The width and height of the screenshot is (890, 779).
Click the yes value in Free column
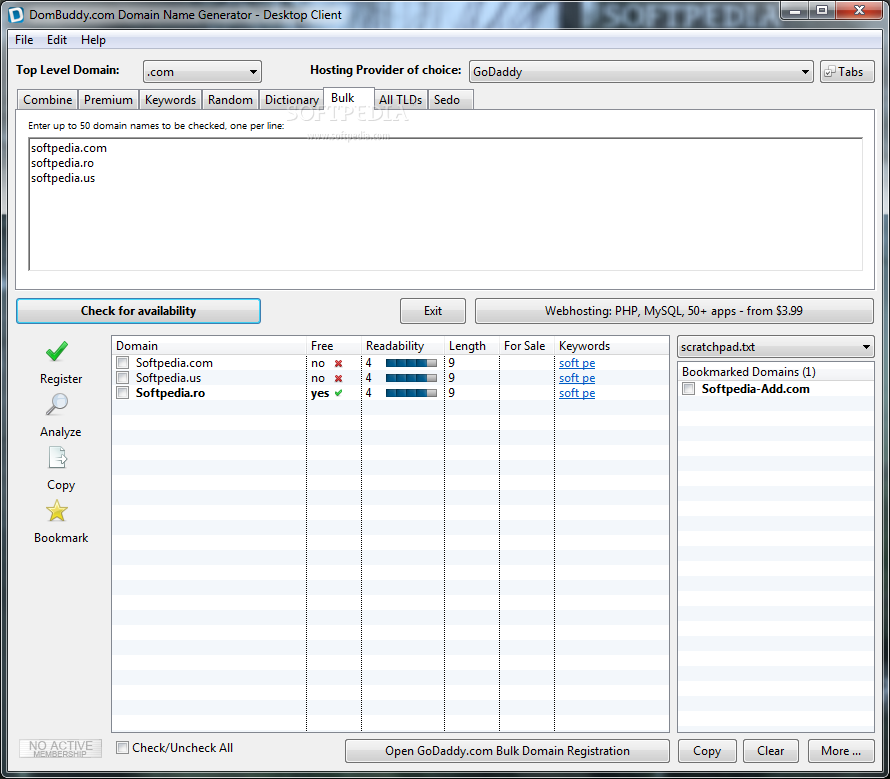320,393
